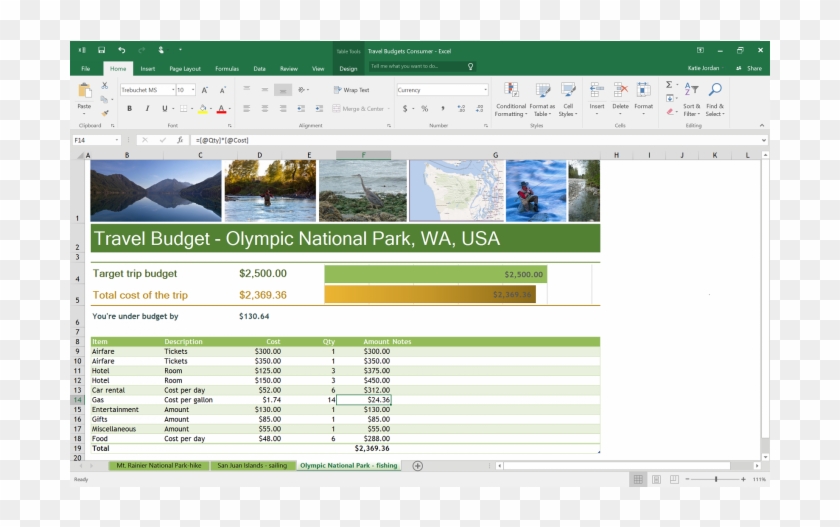Expand the formula bar chevron

pyautogui.click(x=763, y=140)
